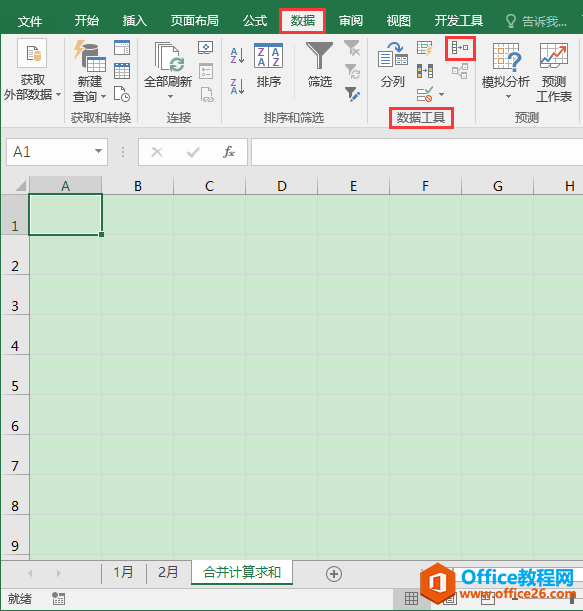Click the from table icon

pyautogui.click(x=122, y=71)
